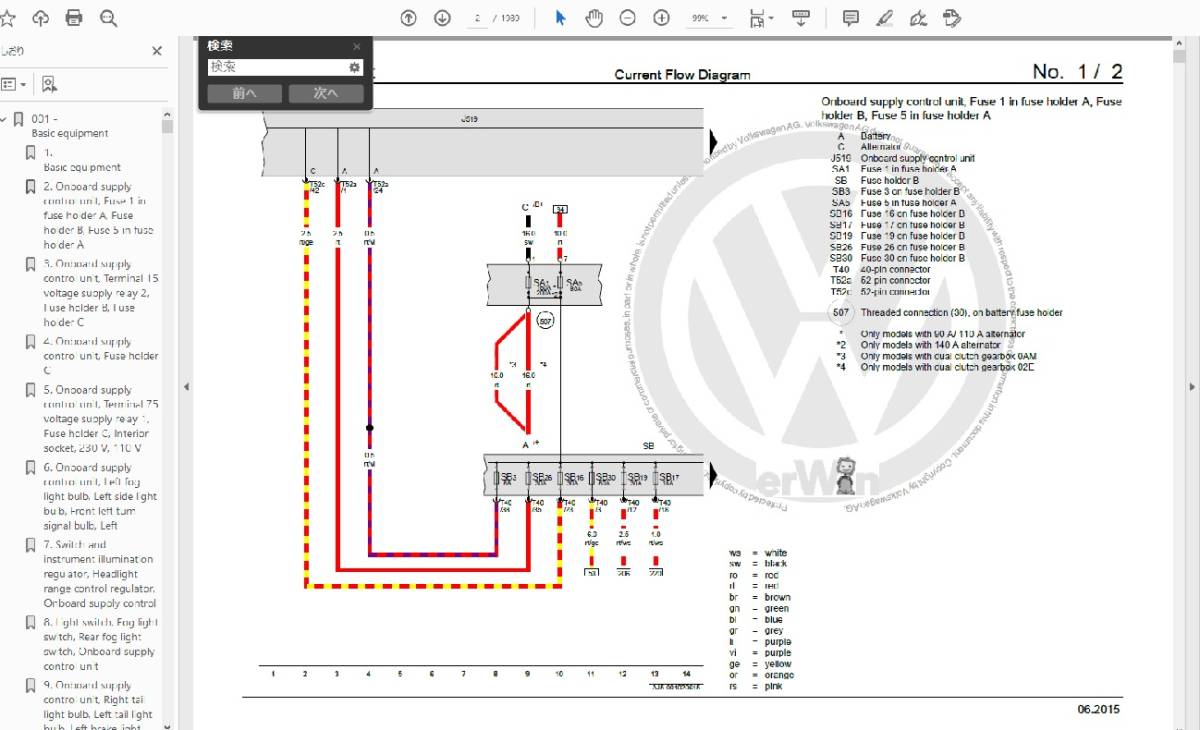The image size is (1200, 730).
Task: Close the 検索 search popup
Action: click(x=357, y=46)
